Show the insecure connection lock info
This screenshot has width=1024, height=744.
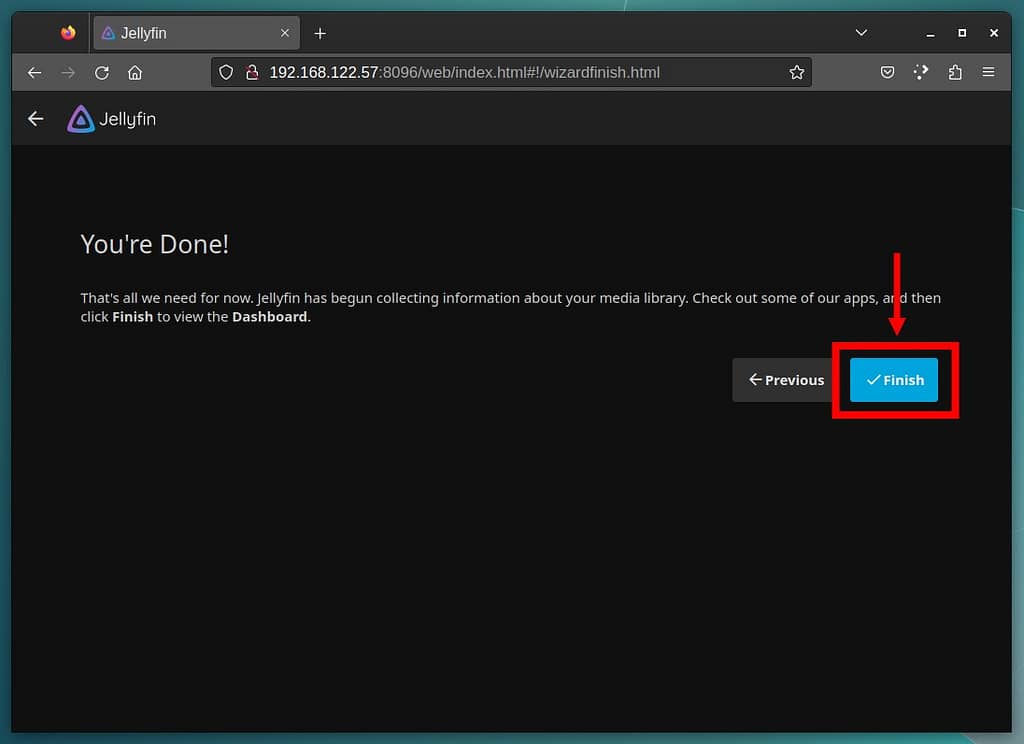pos(251,73)
